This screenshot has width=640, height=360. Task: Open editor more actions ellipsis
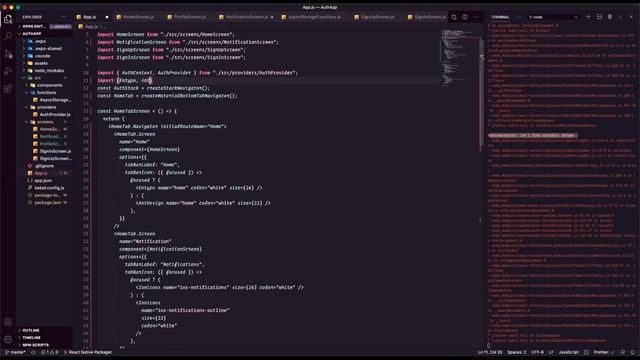[x=476, y=17]
